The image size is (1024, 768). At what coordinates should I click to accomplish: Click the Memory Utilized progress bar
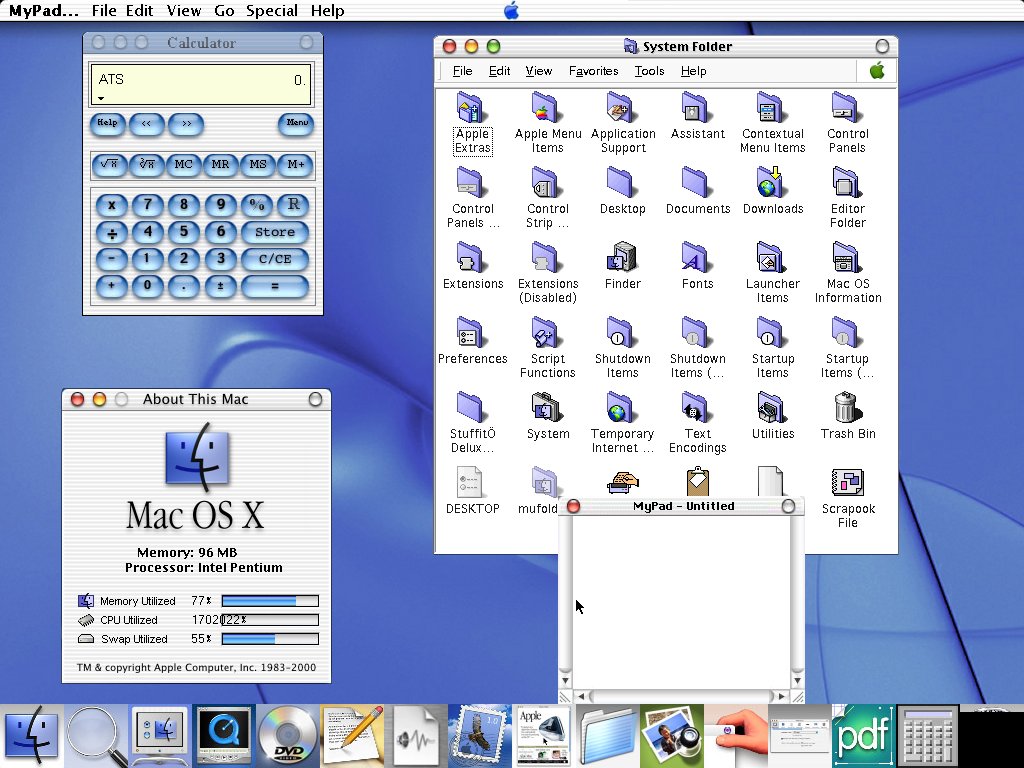(270, 601)
